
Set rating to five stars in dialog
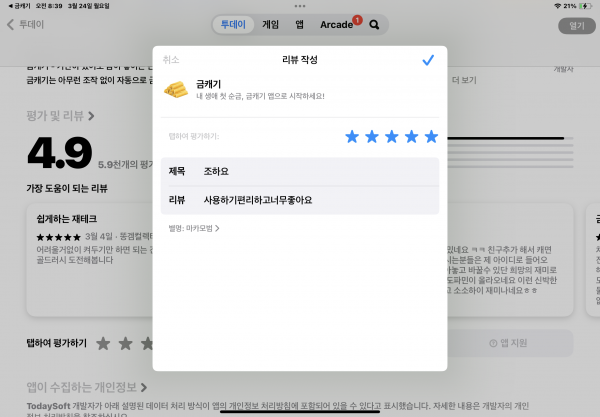(x=431, y=137)
